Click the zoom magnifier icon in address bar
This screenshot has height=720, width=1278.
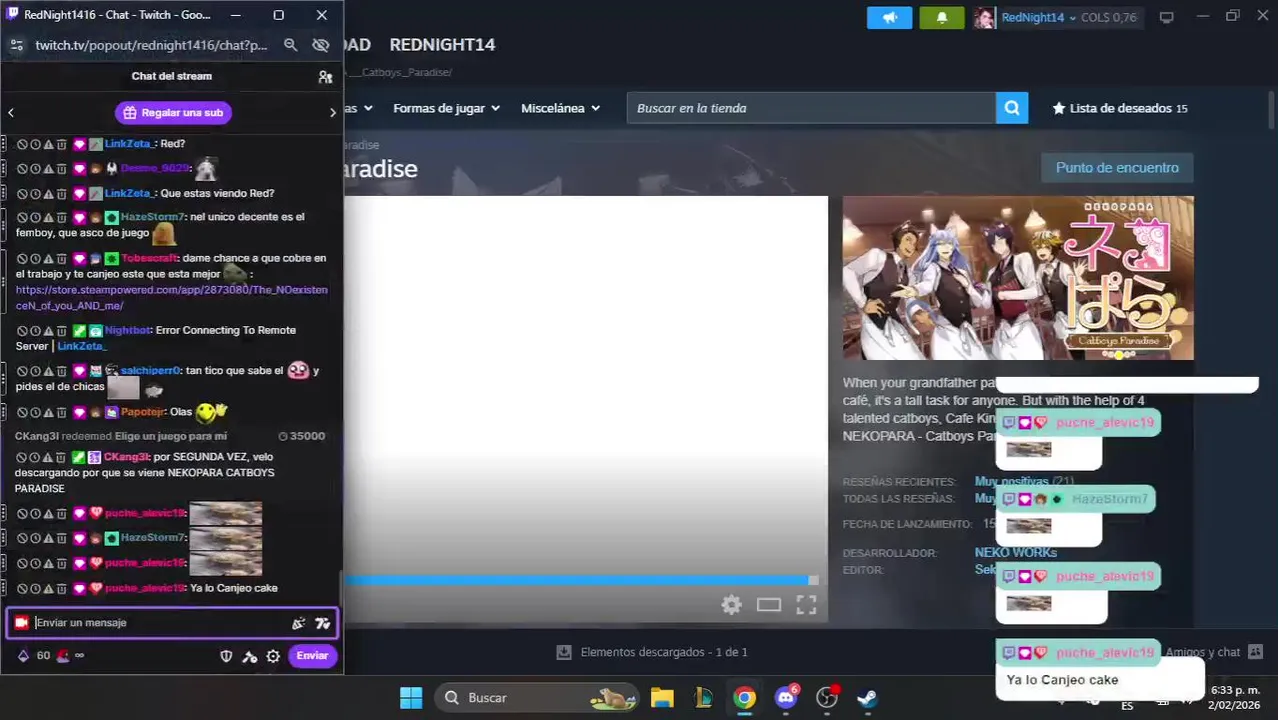click(290, 45)
